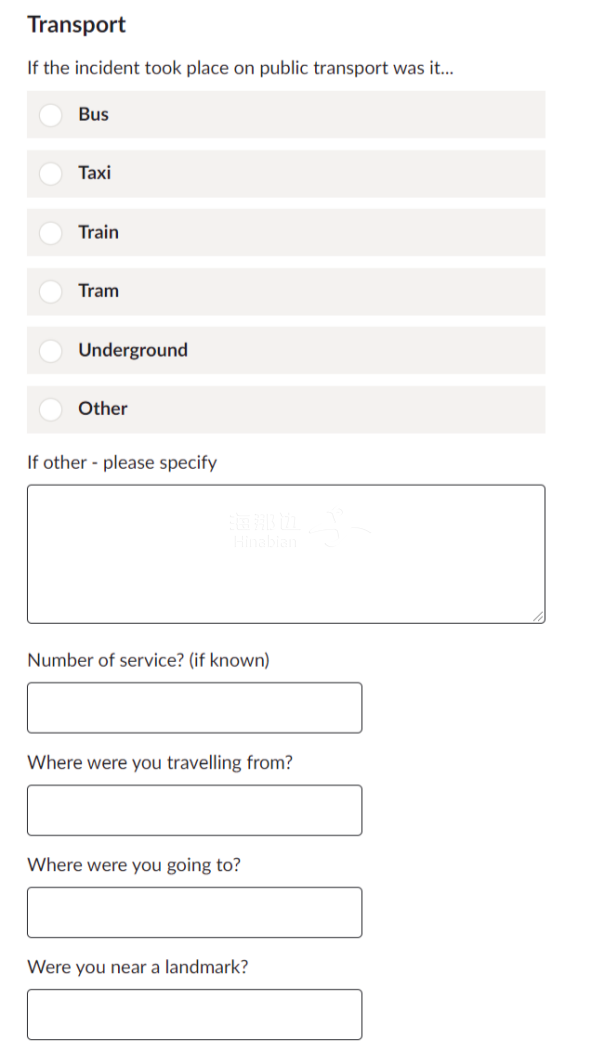Viewport: 605px width, 1057px height.
Task: Focus the 'If other - please specify' text area
Action: 285,554
